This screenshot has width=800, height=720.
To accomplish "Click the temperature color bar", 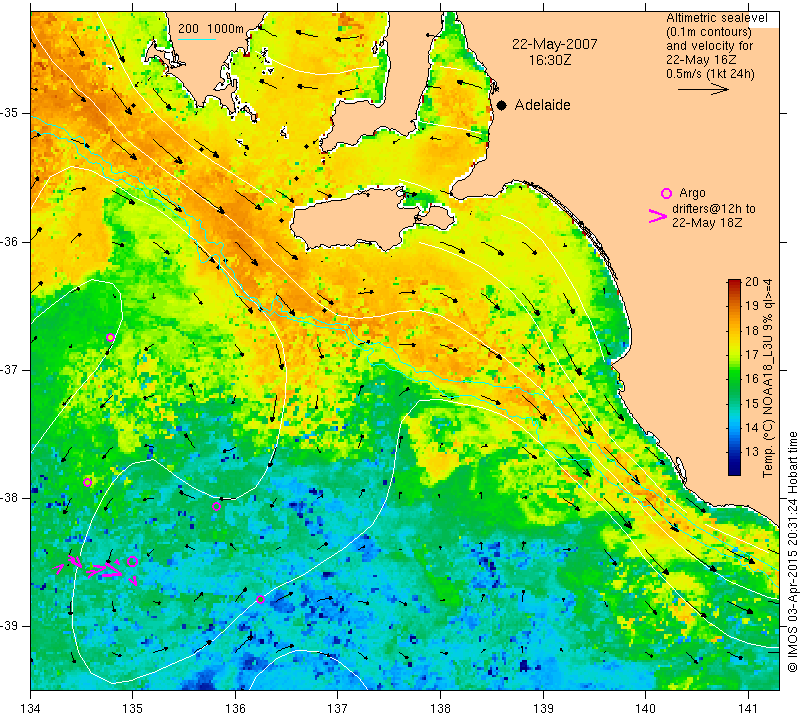I will point(734,377).
